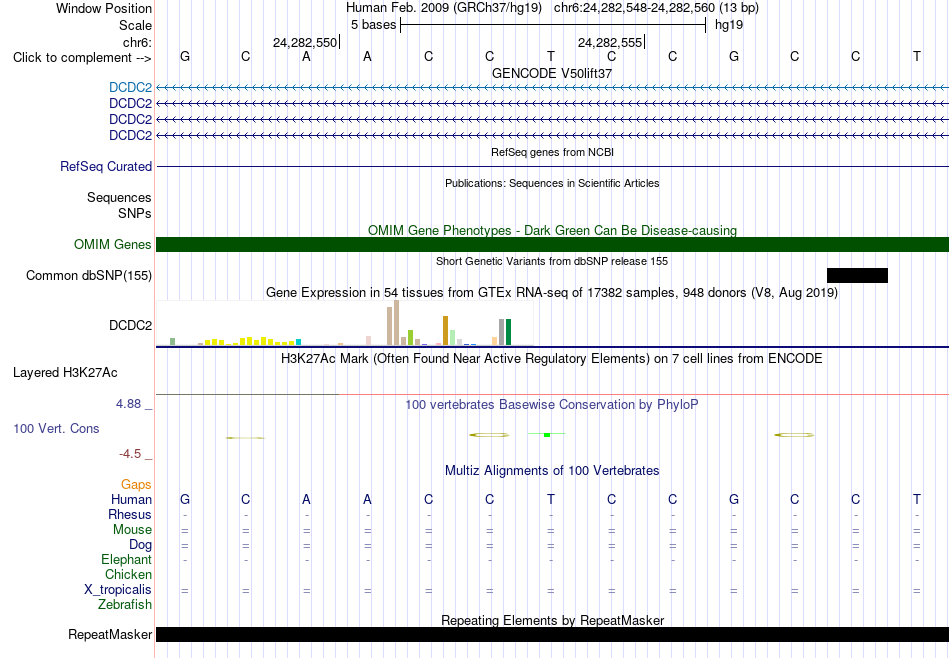Click the 5 bases scale bar
Viewport: 950px width, 658px height.
click(x=553, y=25)
